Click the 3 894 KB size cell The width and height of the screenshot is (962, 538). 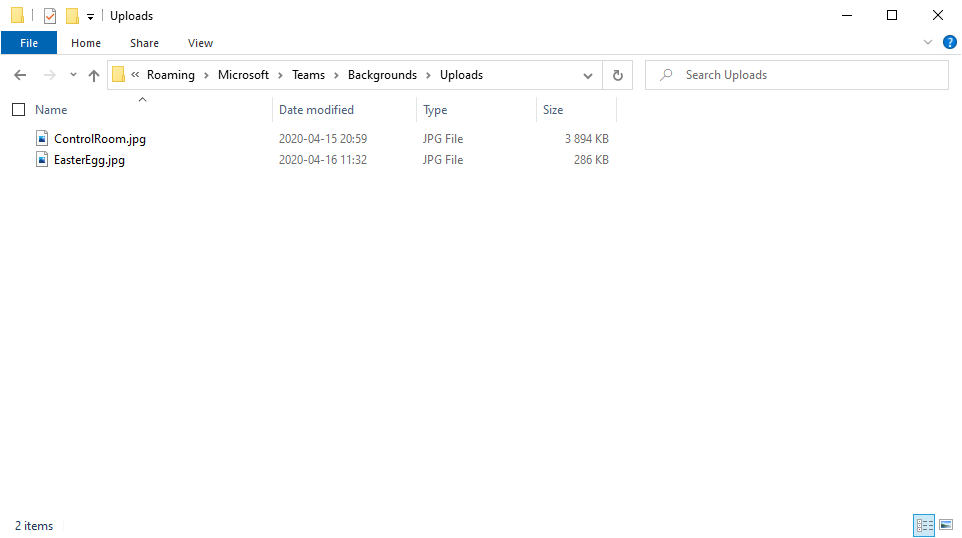(x=587, y=139)
